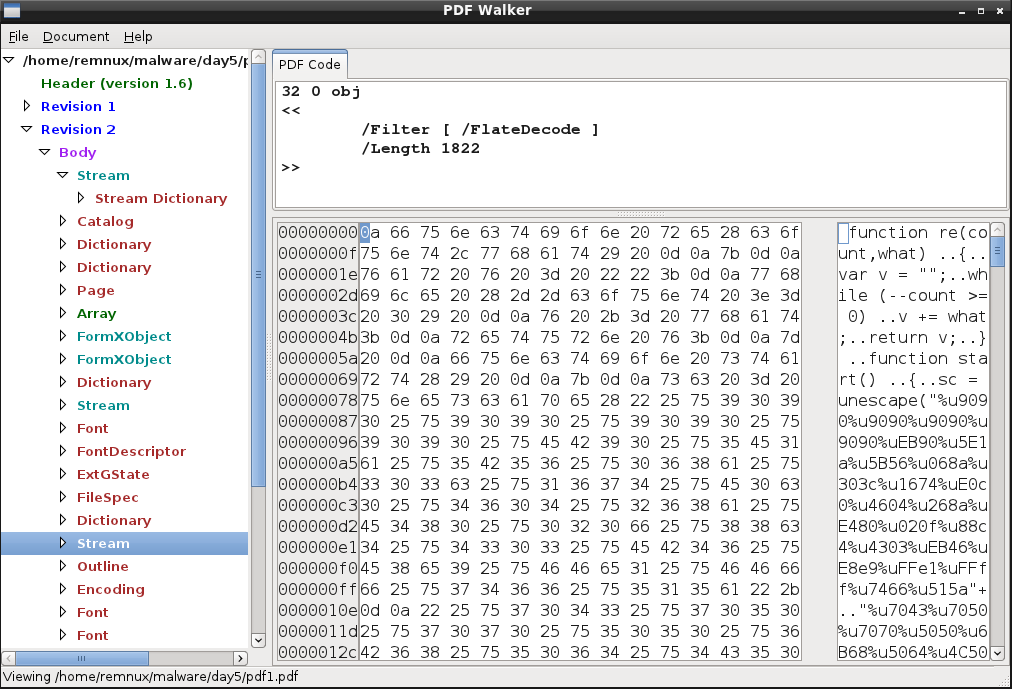1012x689 pixels.
Task: Select the ExtGState tree item
Action: (x=113, y=474)
